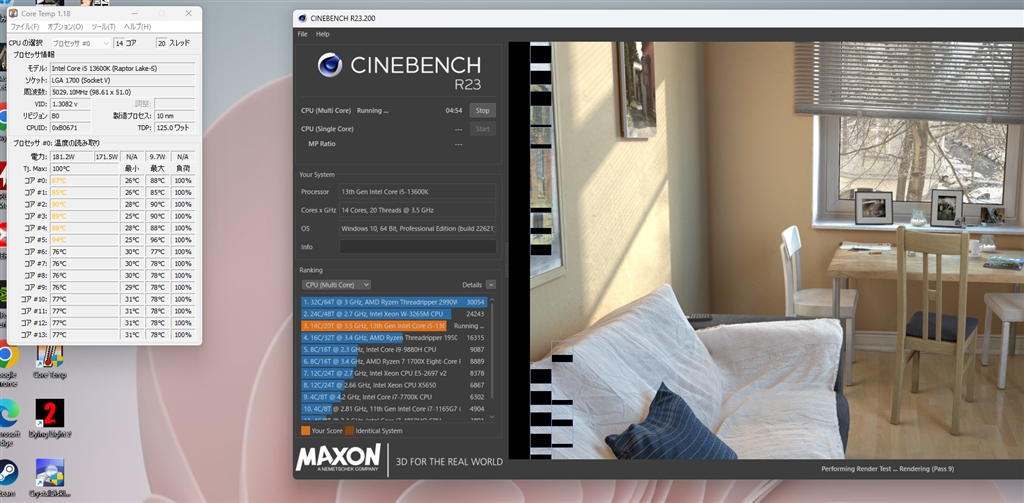This screenshot has width=1024, height=503.
Task: Click コア #9 minimum value 29°C
Action: pos(132,287)
